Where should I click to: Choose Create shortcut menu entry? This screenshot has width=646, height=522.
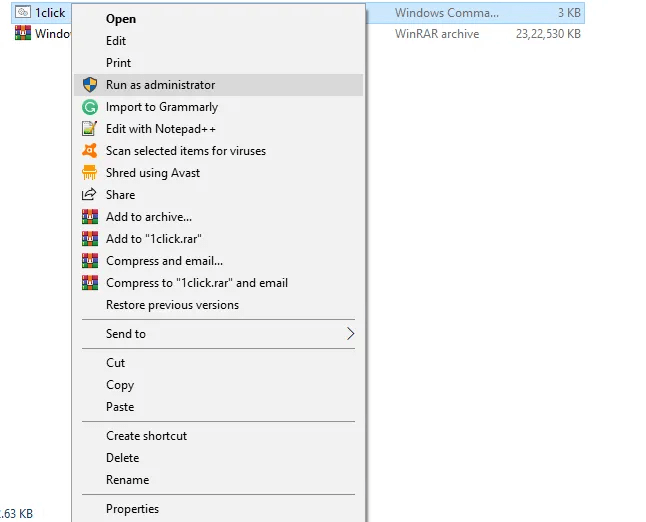tap(146, 436)
